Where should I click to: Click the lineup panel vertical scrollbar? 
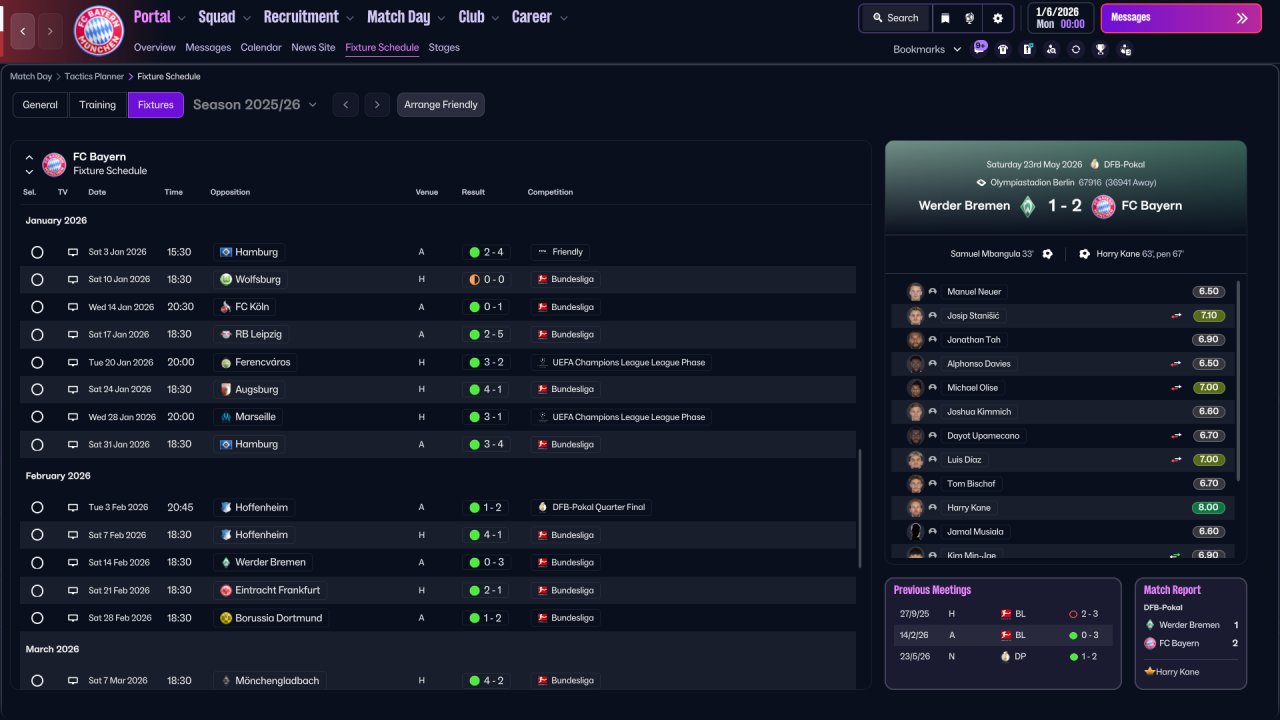[1239, 380]
